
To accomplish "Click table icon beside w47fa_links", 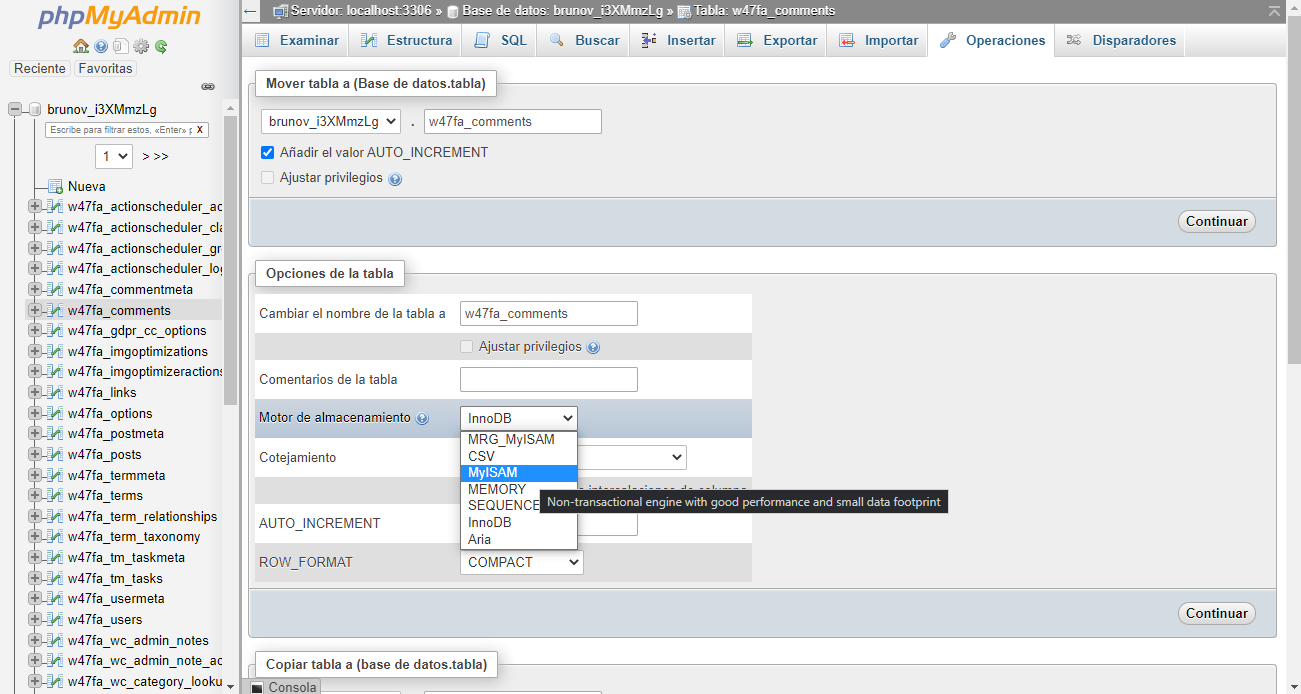I will (x=56, y=392).
